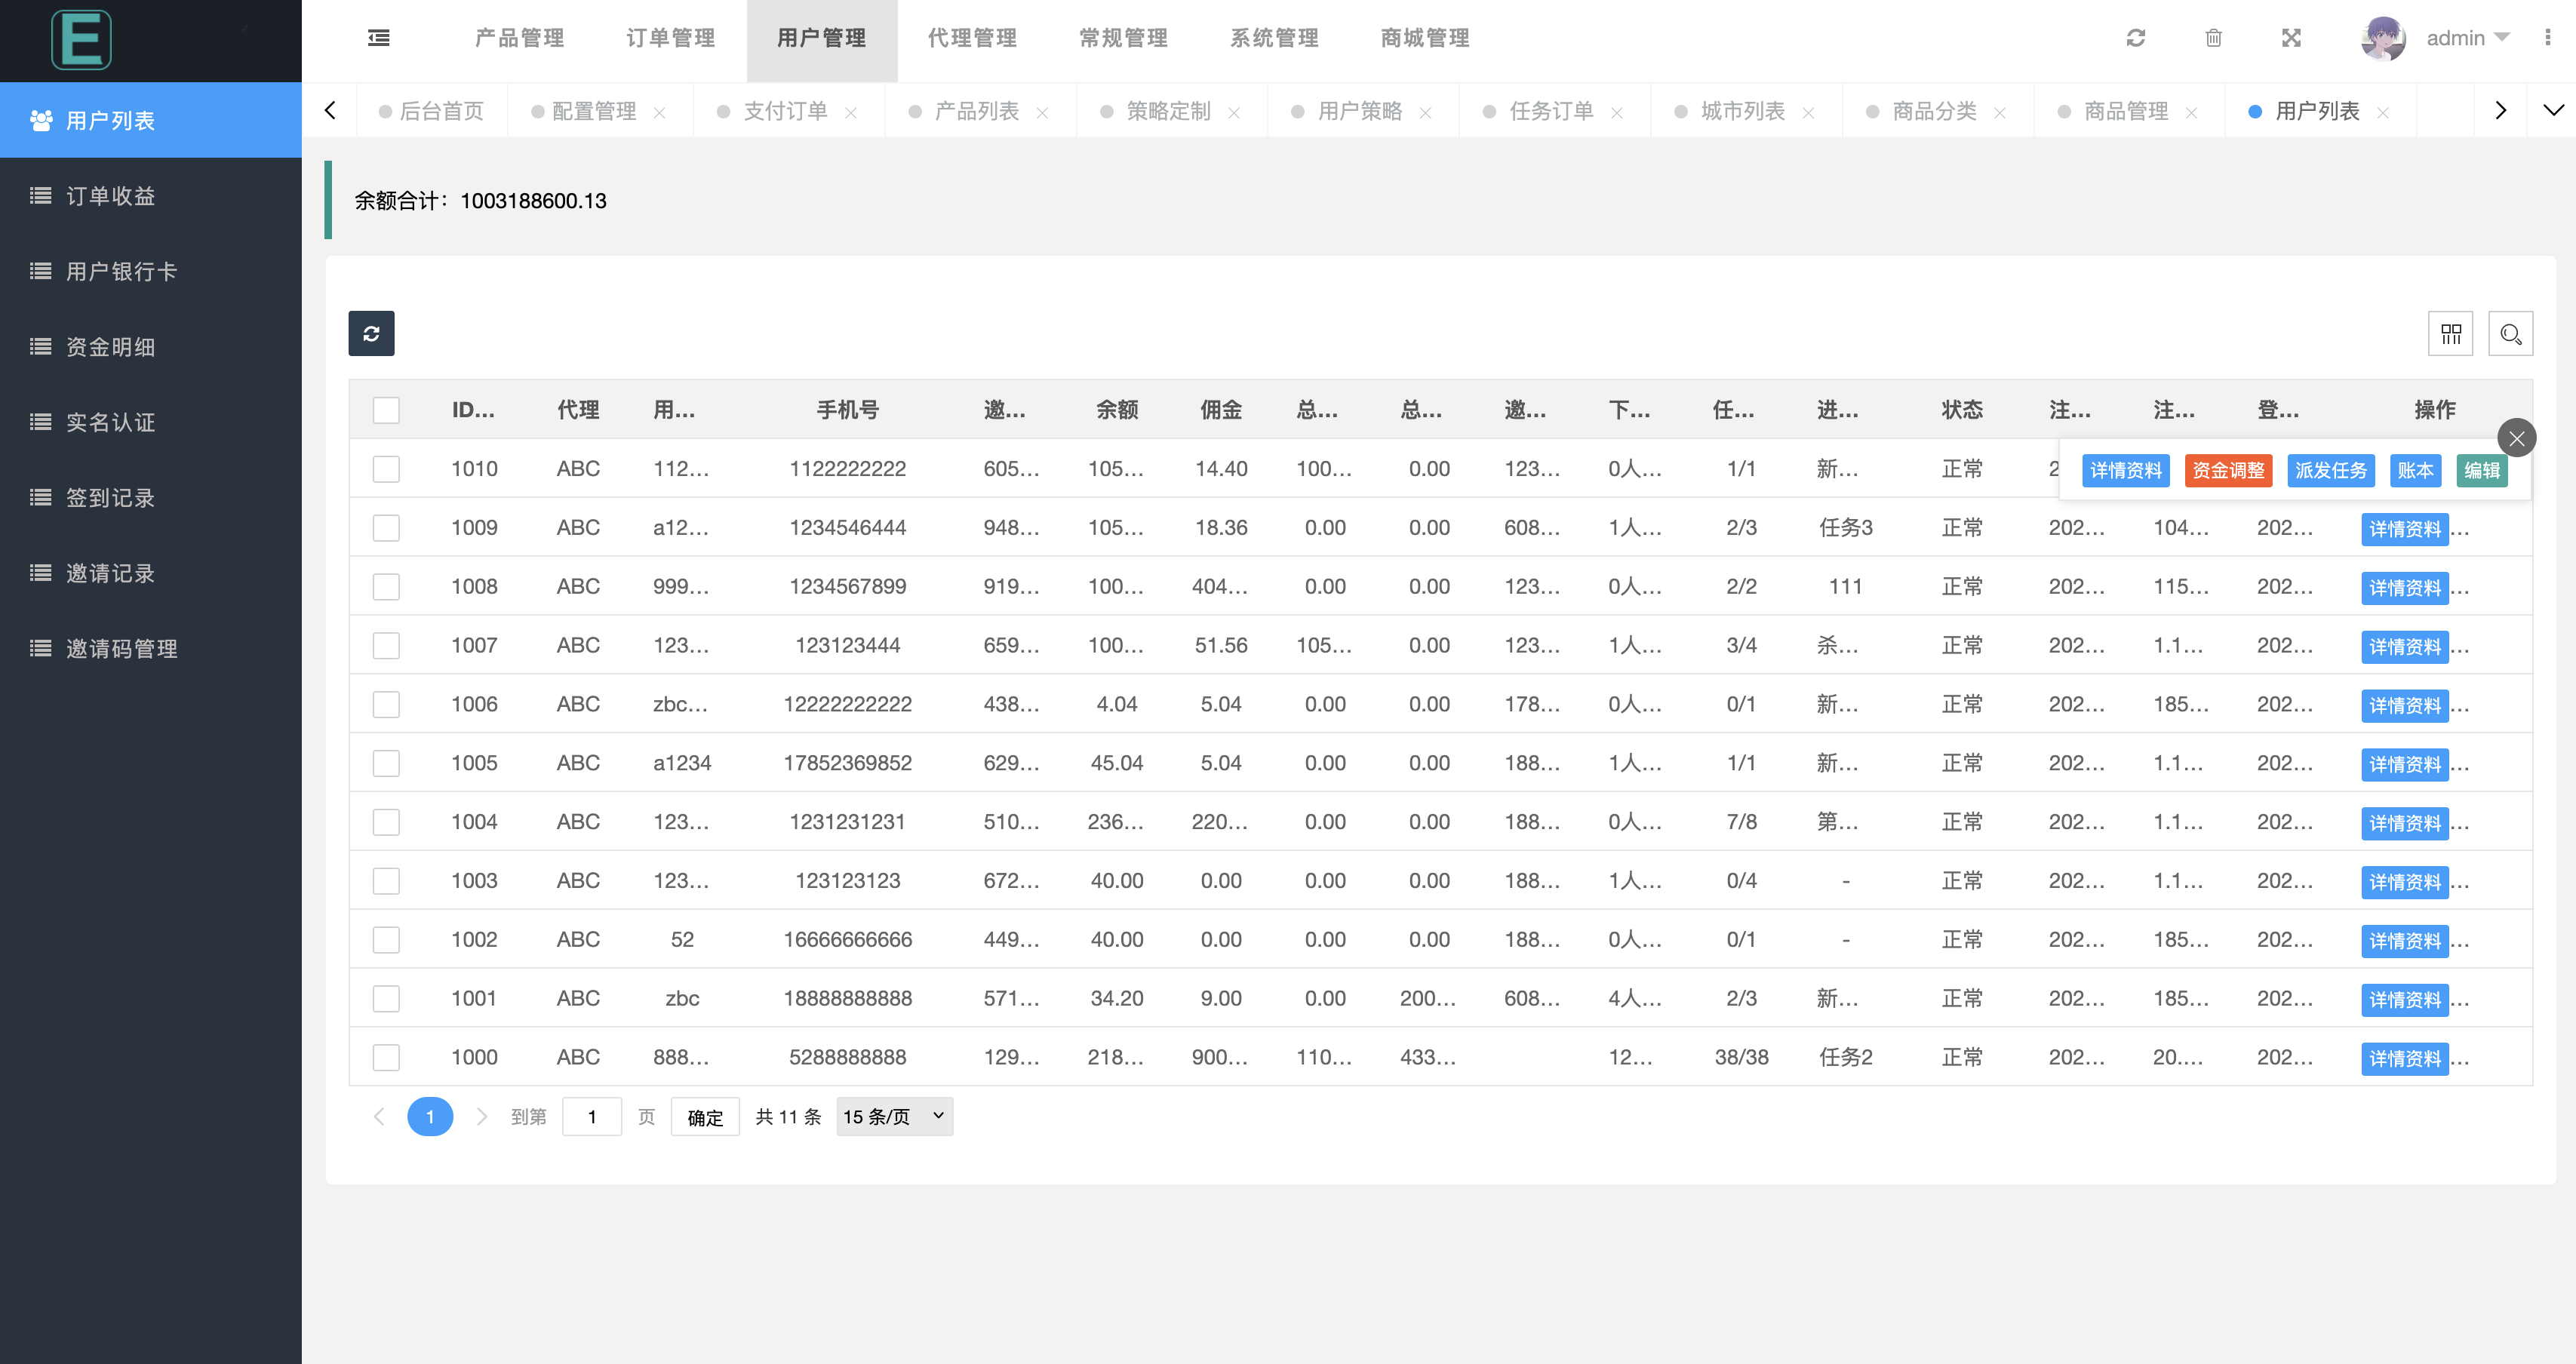Click the page number input field

click(x=592, y=1116)
